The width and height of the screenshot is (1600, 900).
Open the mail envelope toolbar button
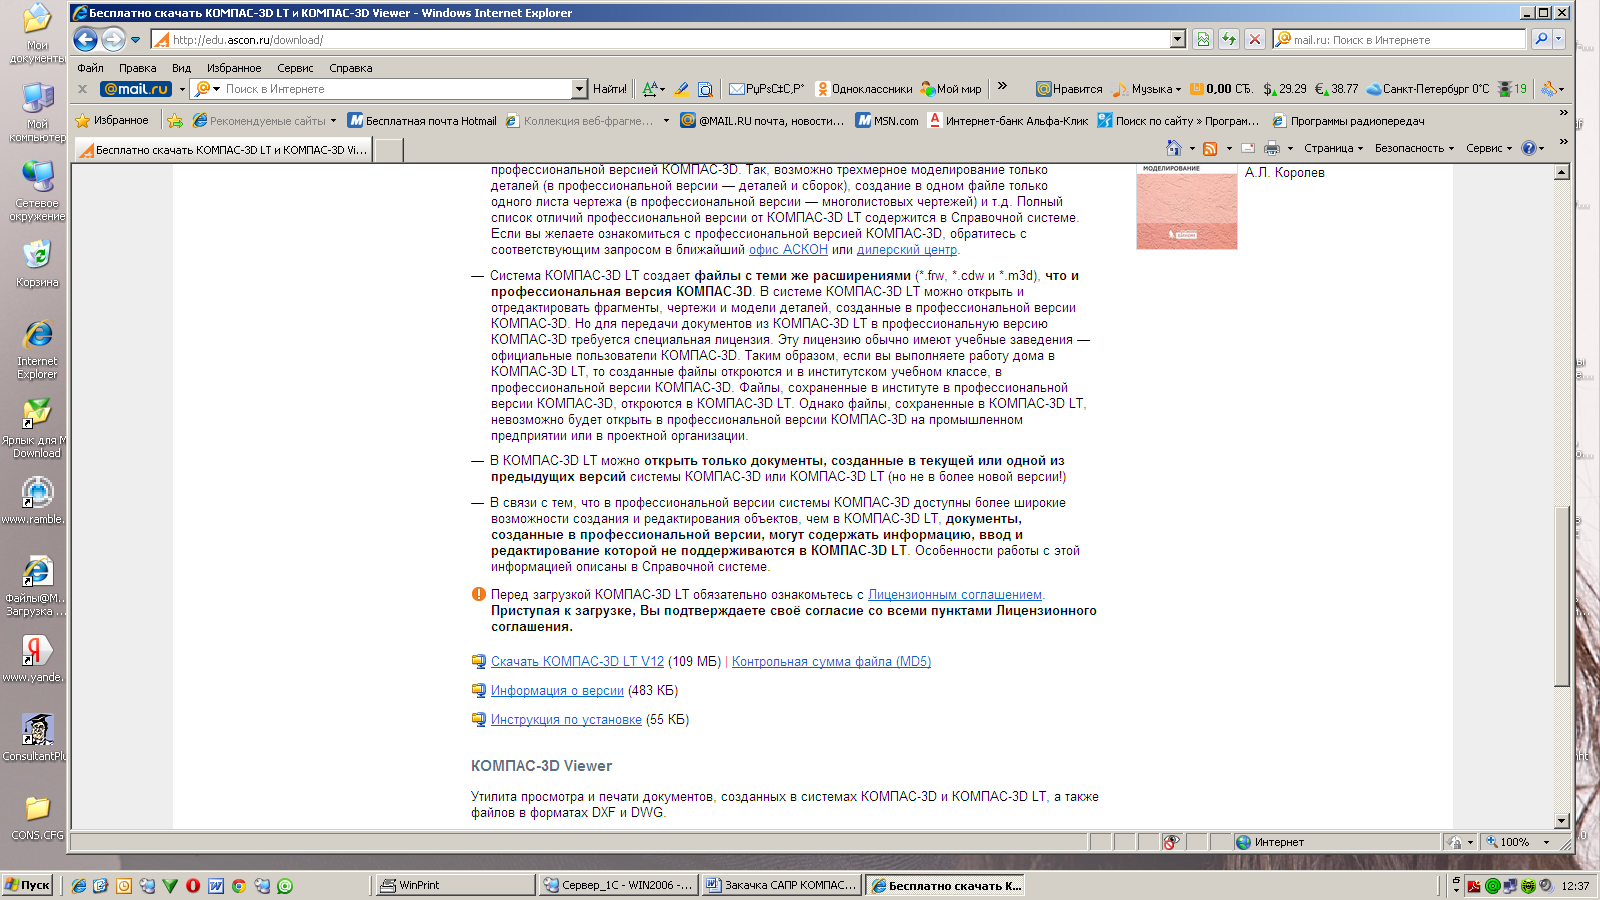(766, 89)
